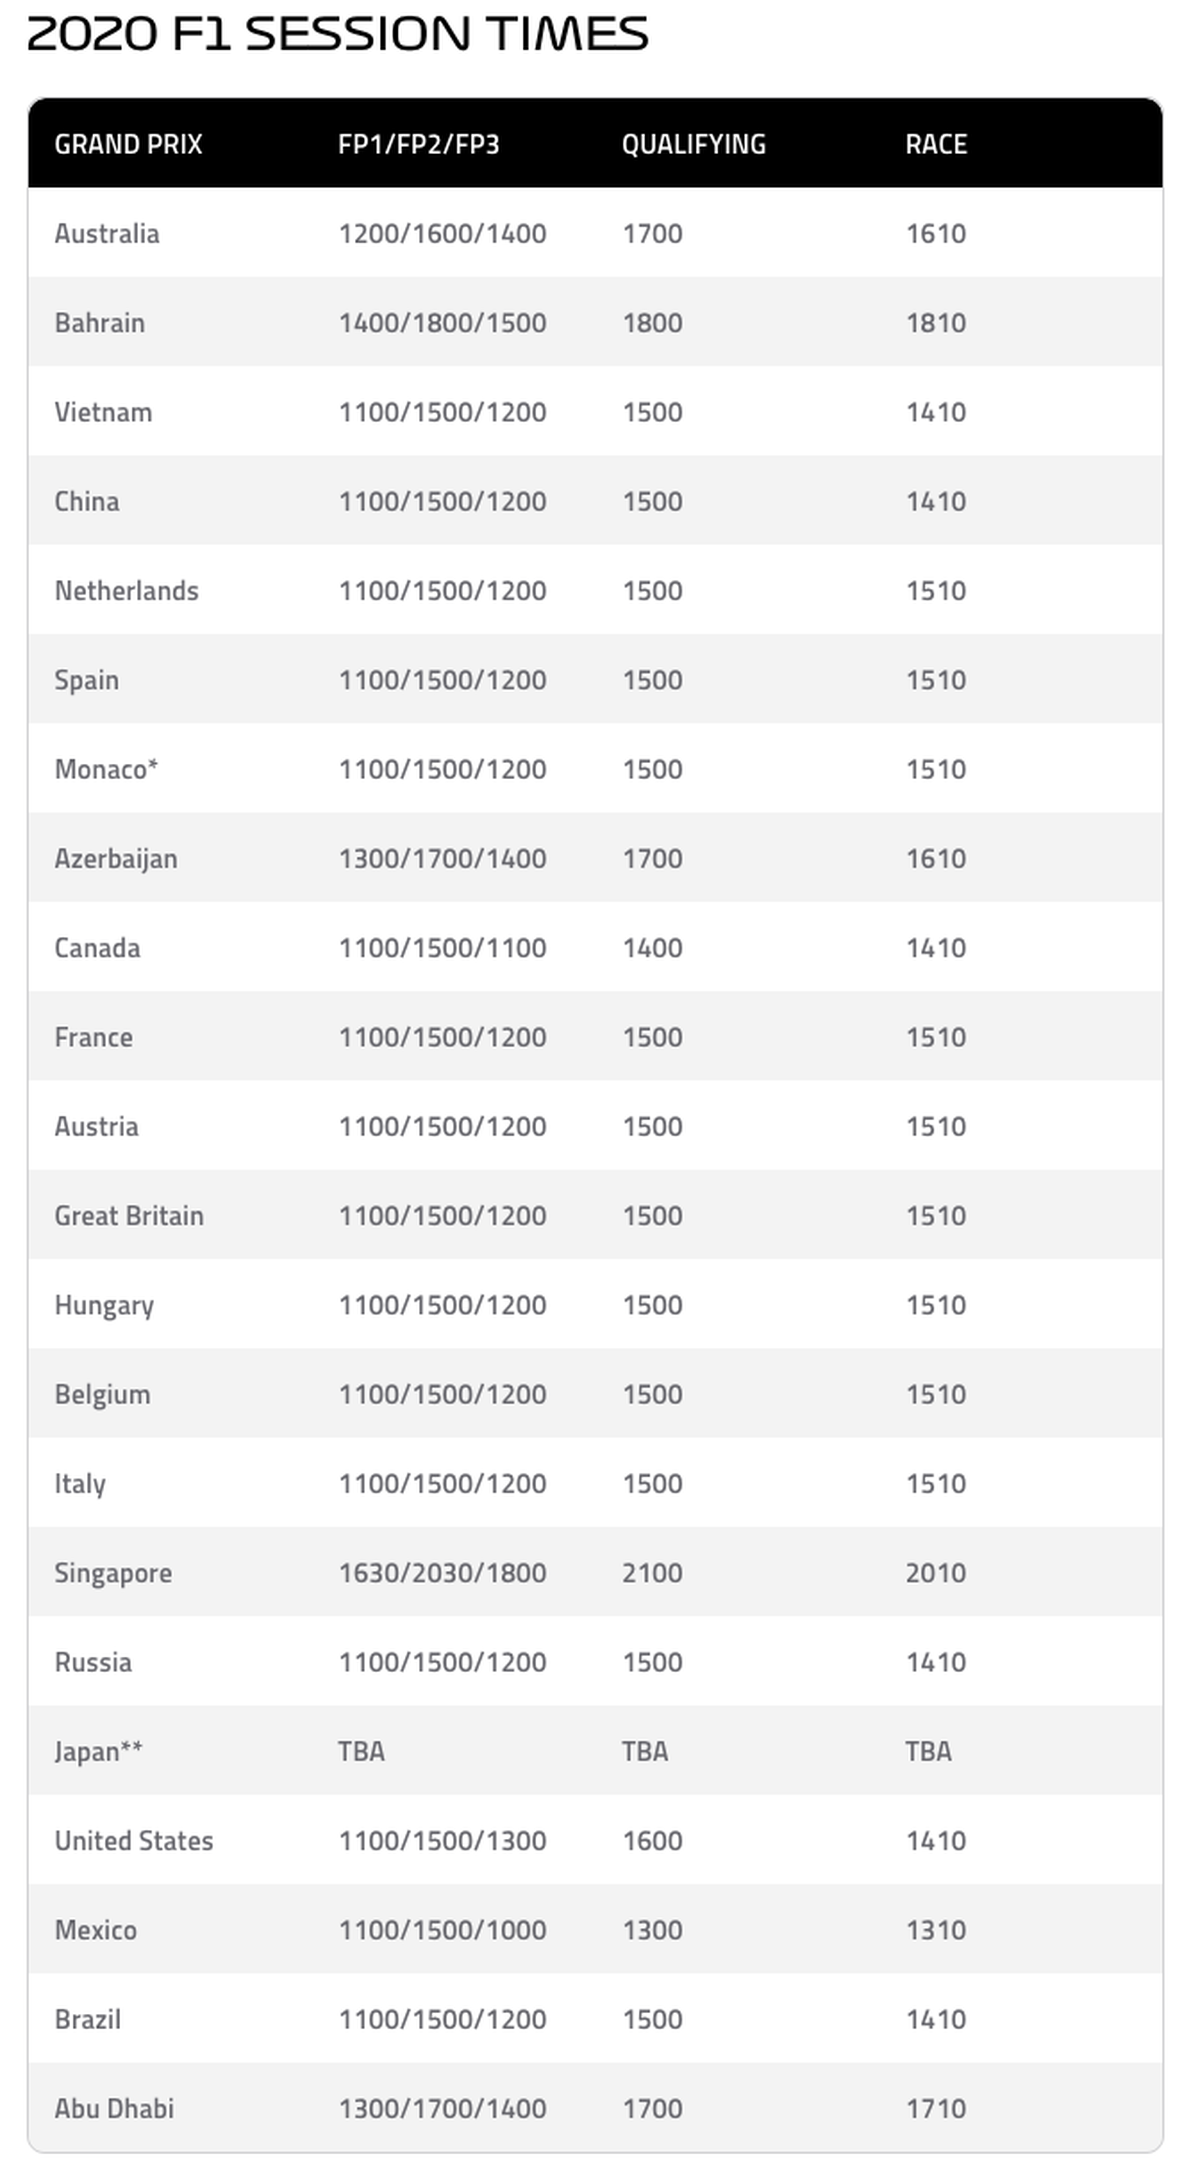Click the Vietnam row label
The height and width of the screenshot is (2168, 1200).
pos(103,412)
